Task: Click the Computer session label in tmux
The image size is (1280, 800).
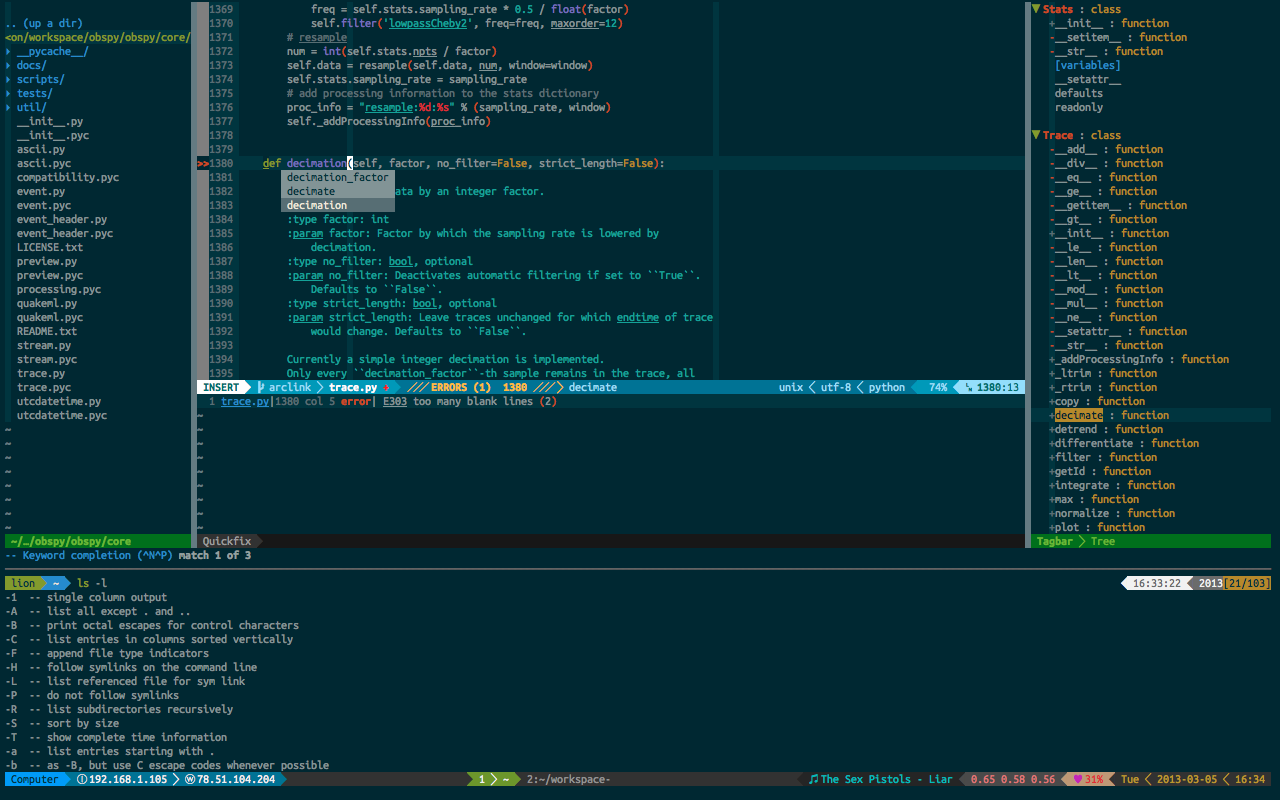Action: (35, 779)
